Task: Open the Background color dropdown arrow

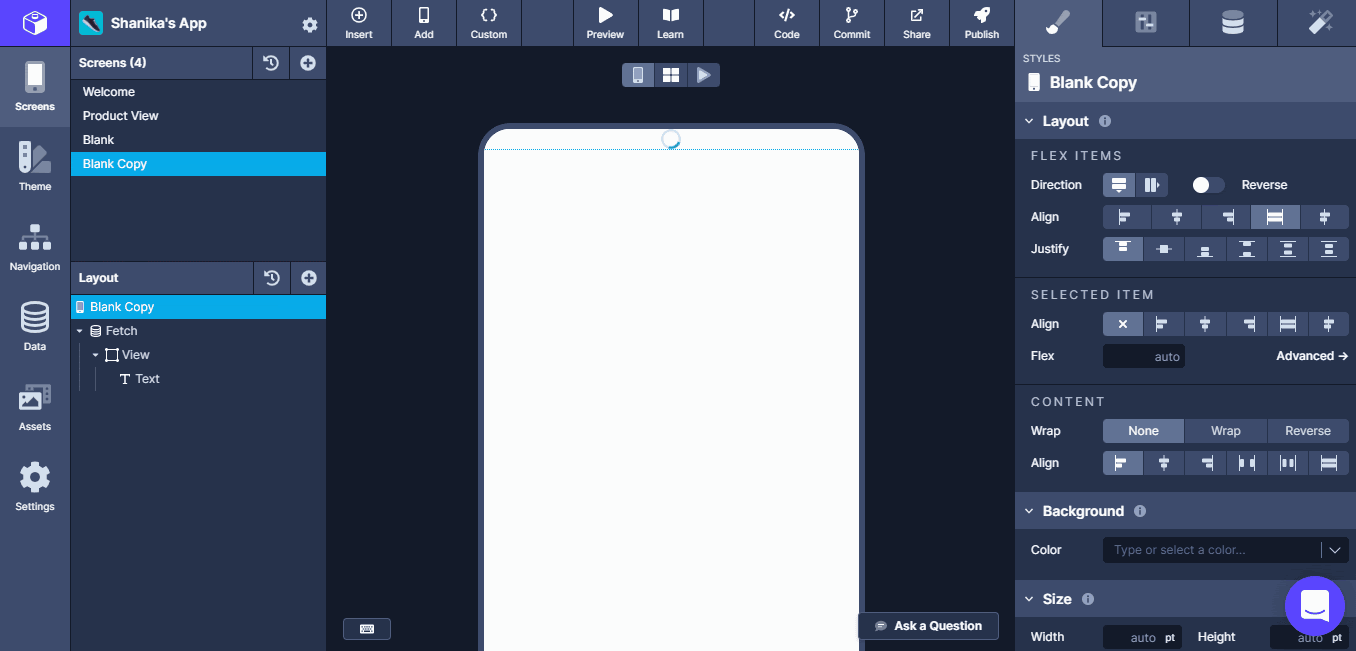Action: pos(1334,550)
